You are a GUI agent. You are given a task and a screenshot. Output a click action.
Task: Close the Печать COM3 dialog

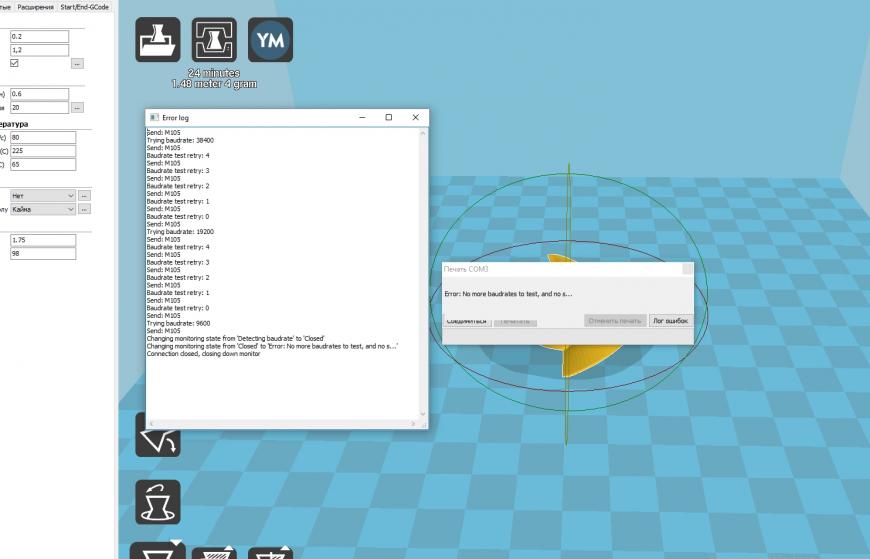coord(687,269)
